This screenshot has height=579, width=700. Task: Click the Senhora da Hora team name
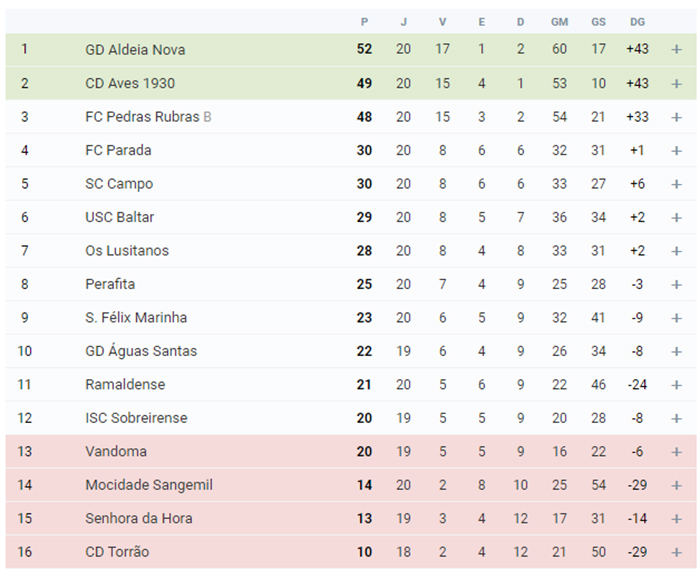(138, 518)
